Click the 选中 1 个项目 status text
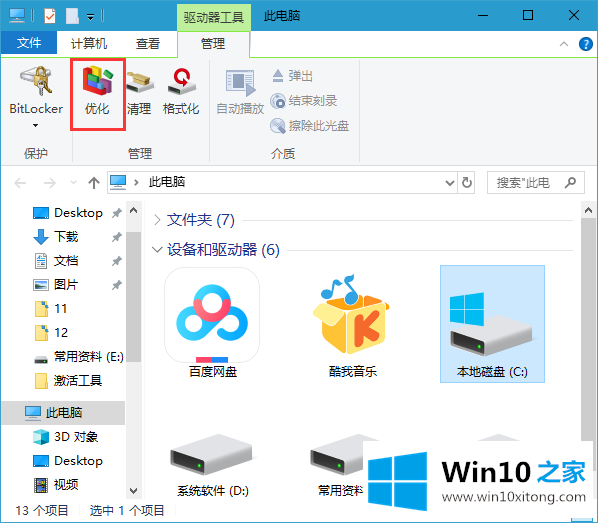Screen dimensions: 598x523 (127, 510)
